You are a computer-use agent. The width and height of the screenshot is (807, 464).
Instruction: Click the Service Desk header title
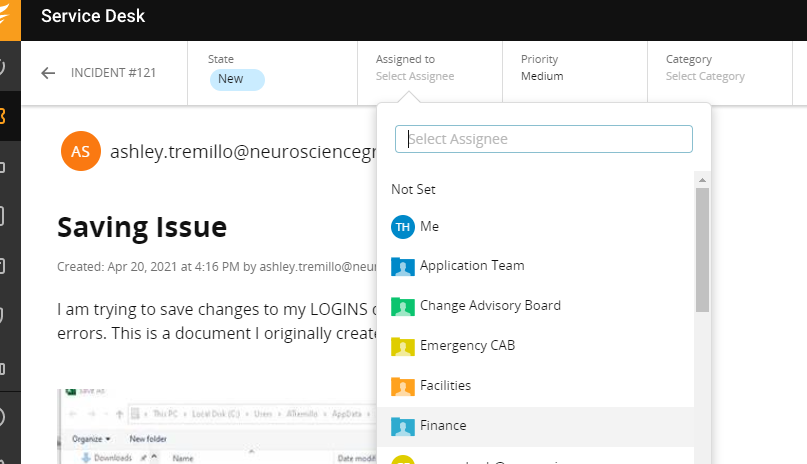(x=93, y=16)
